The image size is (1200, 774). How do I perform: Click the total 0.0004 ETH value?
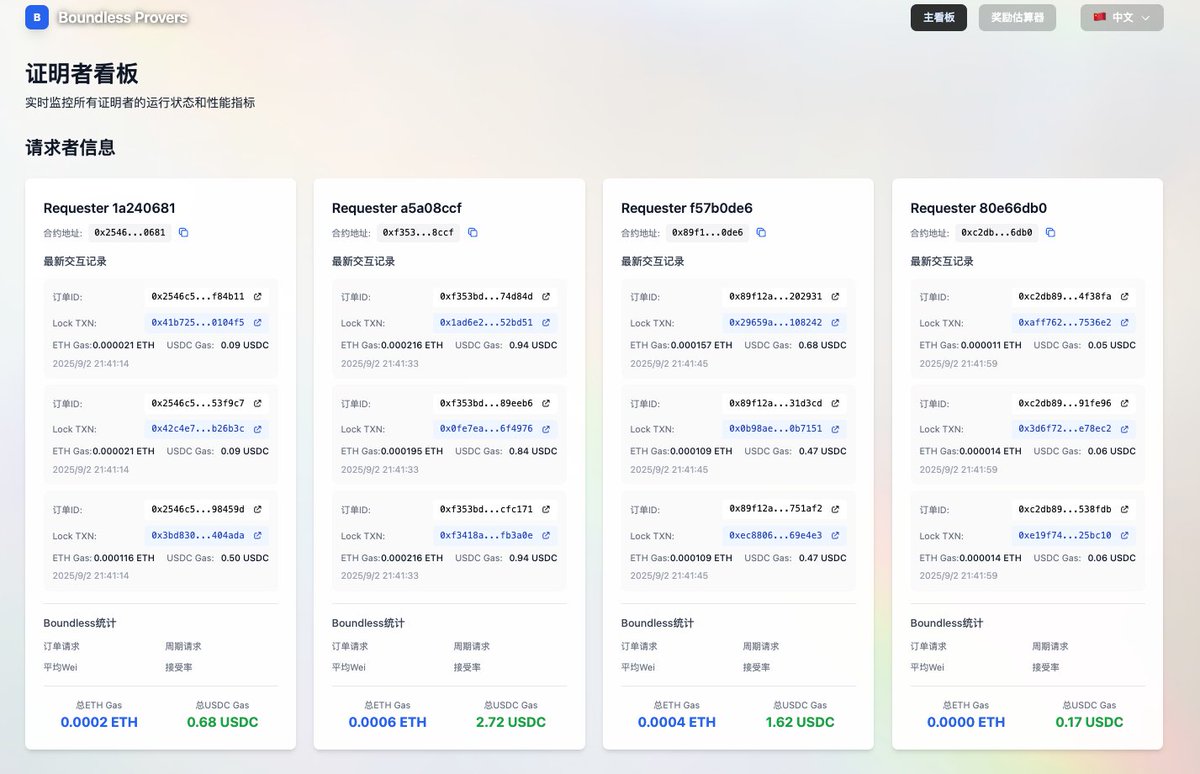(x=677, y=722)
